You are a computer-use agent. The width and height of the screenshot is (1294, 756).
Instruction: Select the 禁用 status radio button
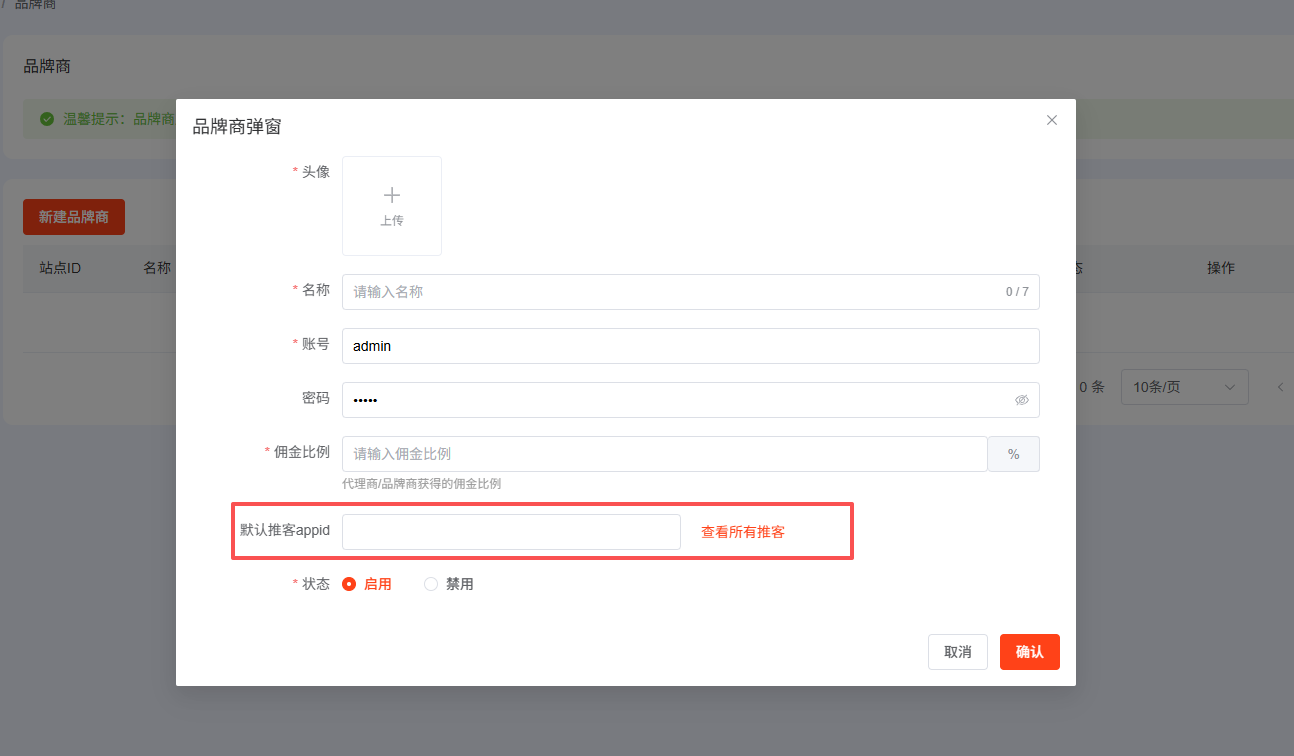pyautogui.click(x=431, y=584)
